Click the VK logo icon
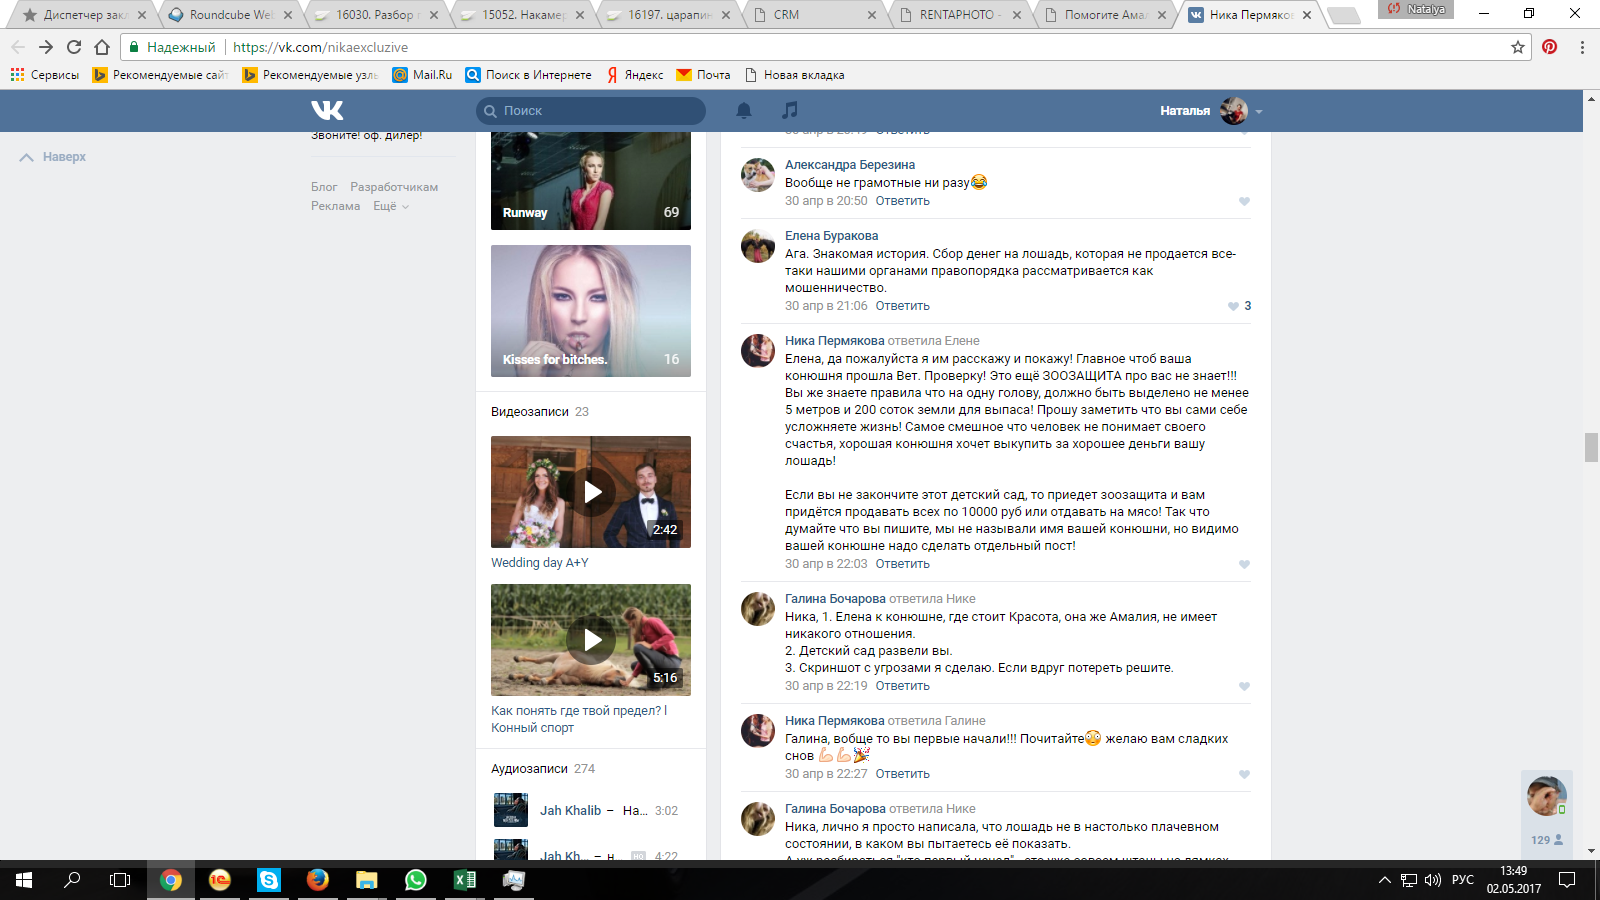Screen dimensions: 1600x900 pos(327,110)
